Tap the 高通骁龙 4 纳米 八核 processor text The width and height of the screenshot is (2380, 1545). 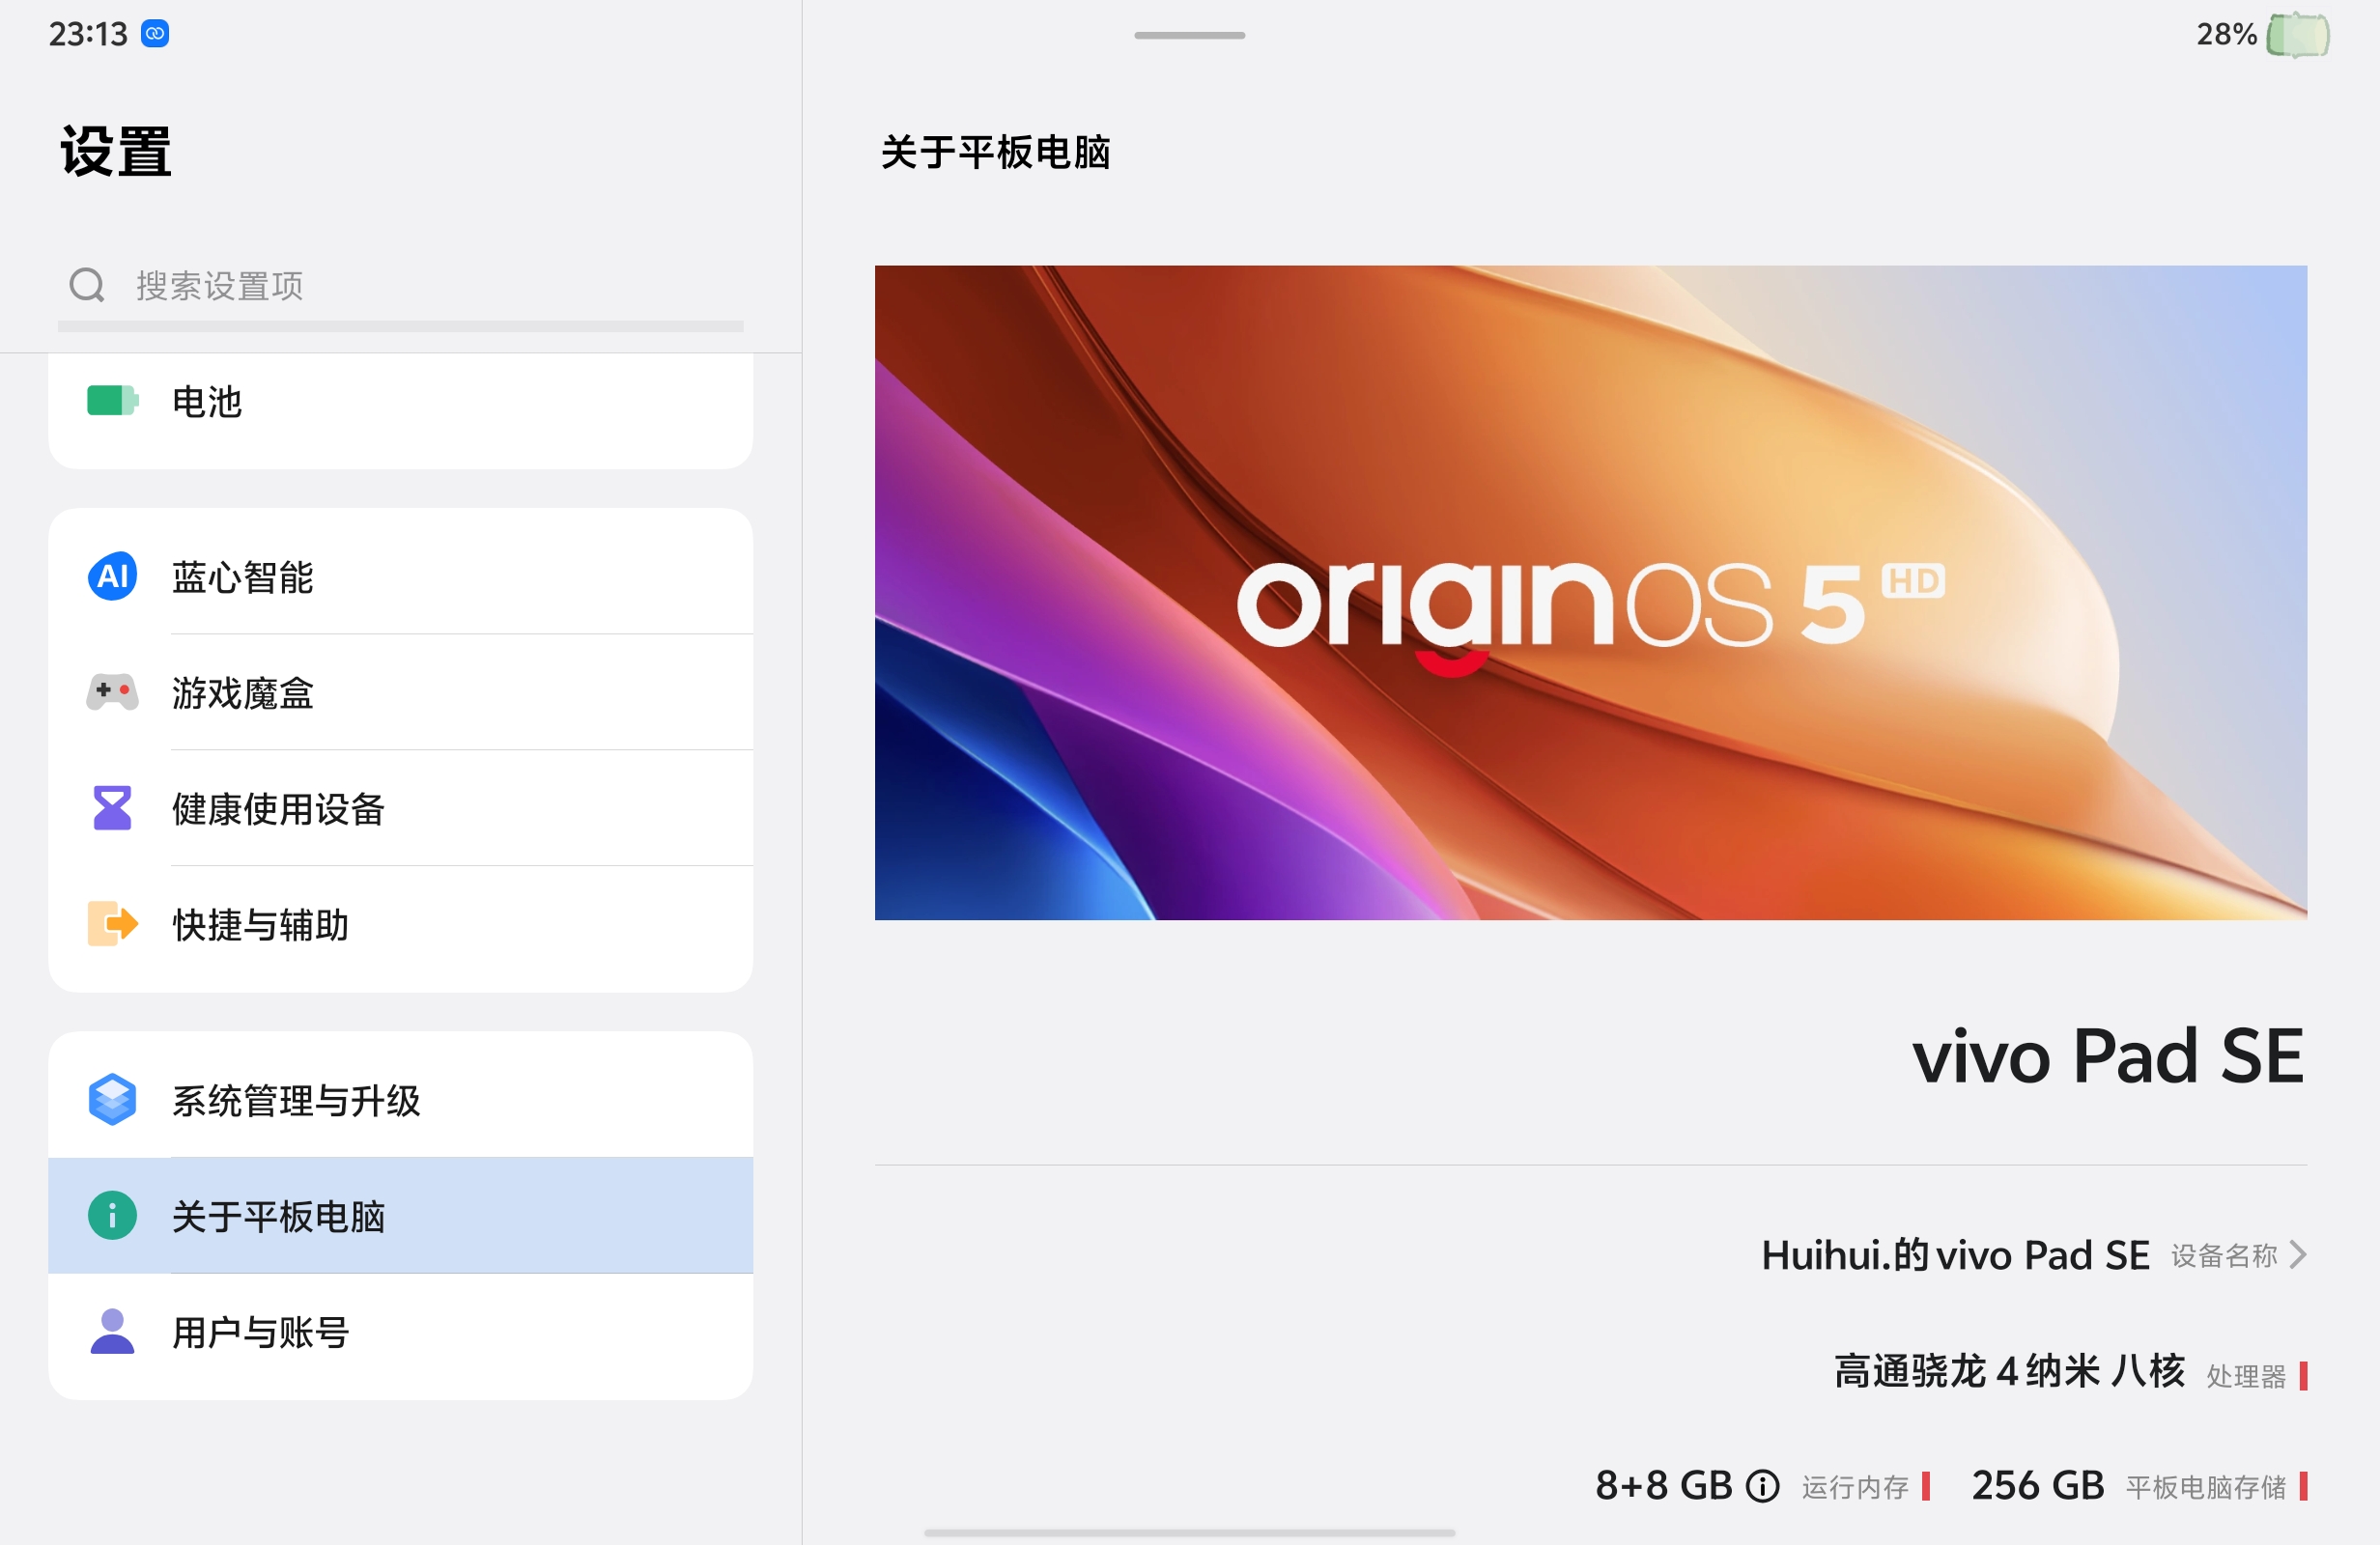point(2009,1370)
